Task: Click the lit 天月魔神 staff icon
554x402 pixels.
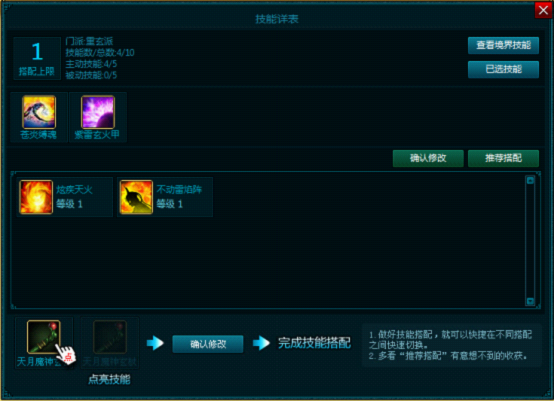Action: [x=44, y=337]
